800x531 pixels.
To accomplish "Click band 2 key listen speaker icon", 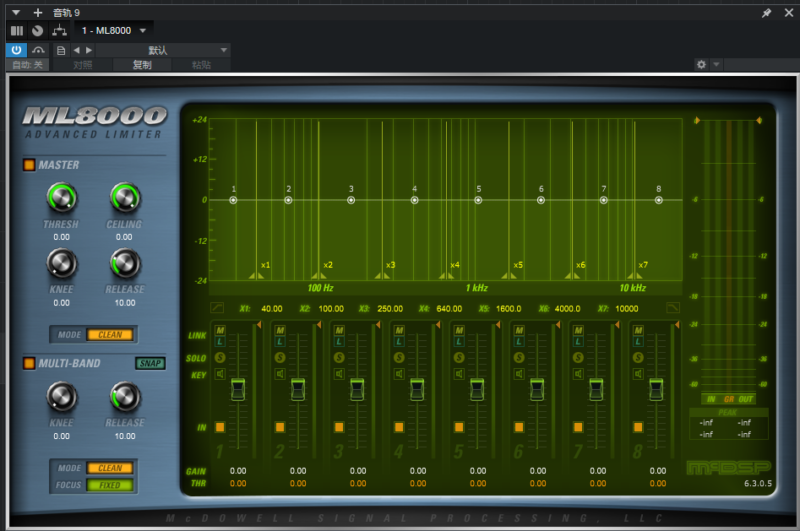I will [x=281, y=375].
